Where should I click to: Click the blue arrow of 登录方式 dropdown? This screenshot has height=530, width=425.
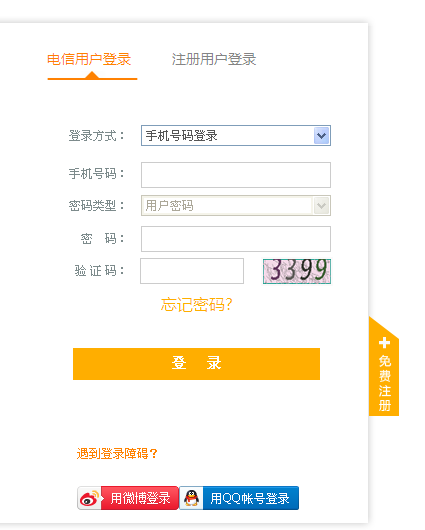click(321, 136)
